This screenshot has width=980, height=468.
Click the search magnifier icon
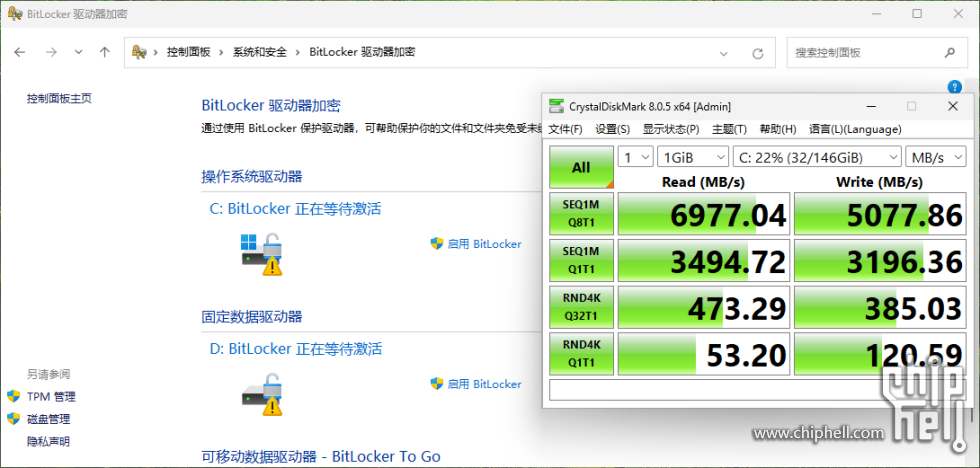tap(949, 52)
